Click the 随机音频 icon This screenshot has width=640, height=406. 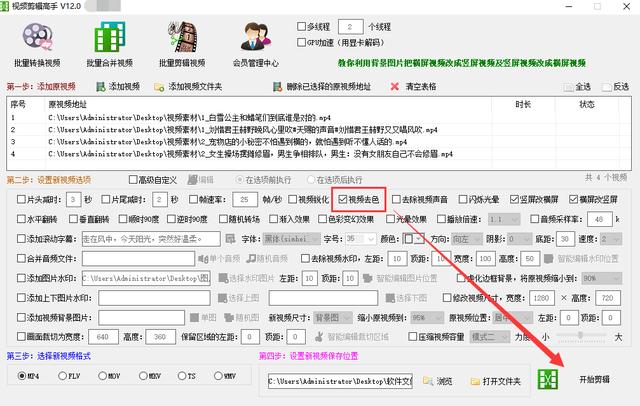(250, 258)
